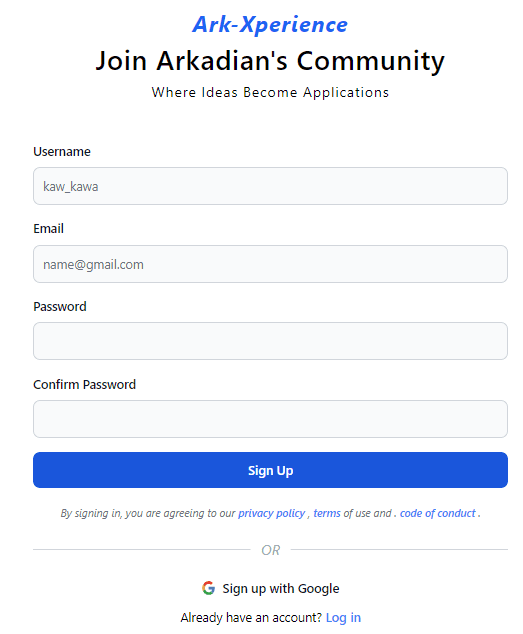Click the Email field label
Screen dimensions: 523x634
49,229
